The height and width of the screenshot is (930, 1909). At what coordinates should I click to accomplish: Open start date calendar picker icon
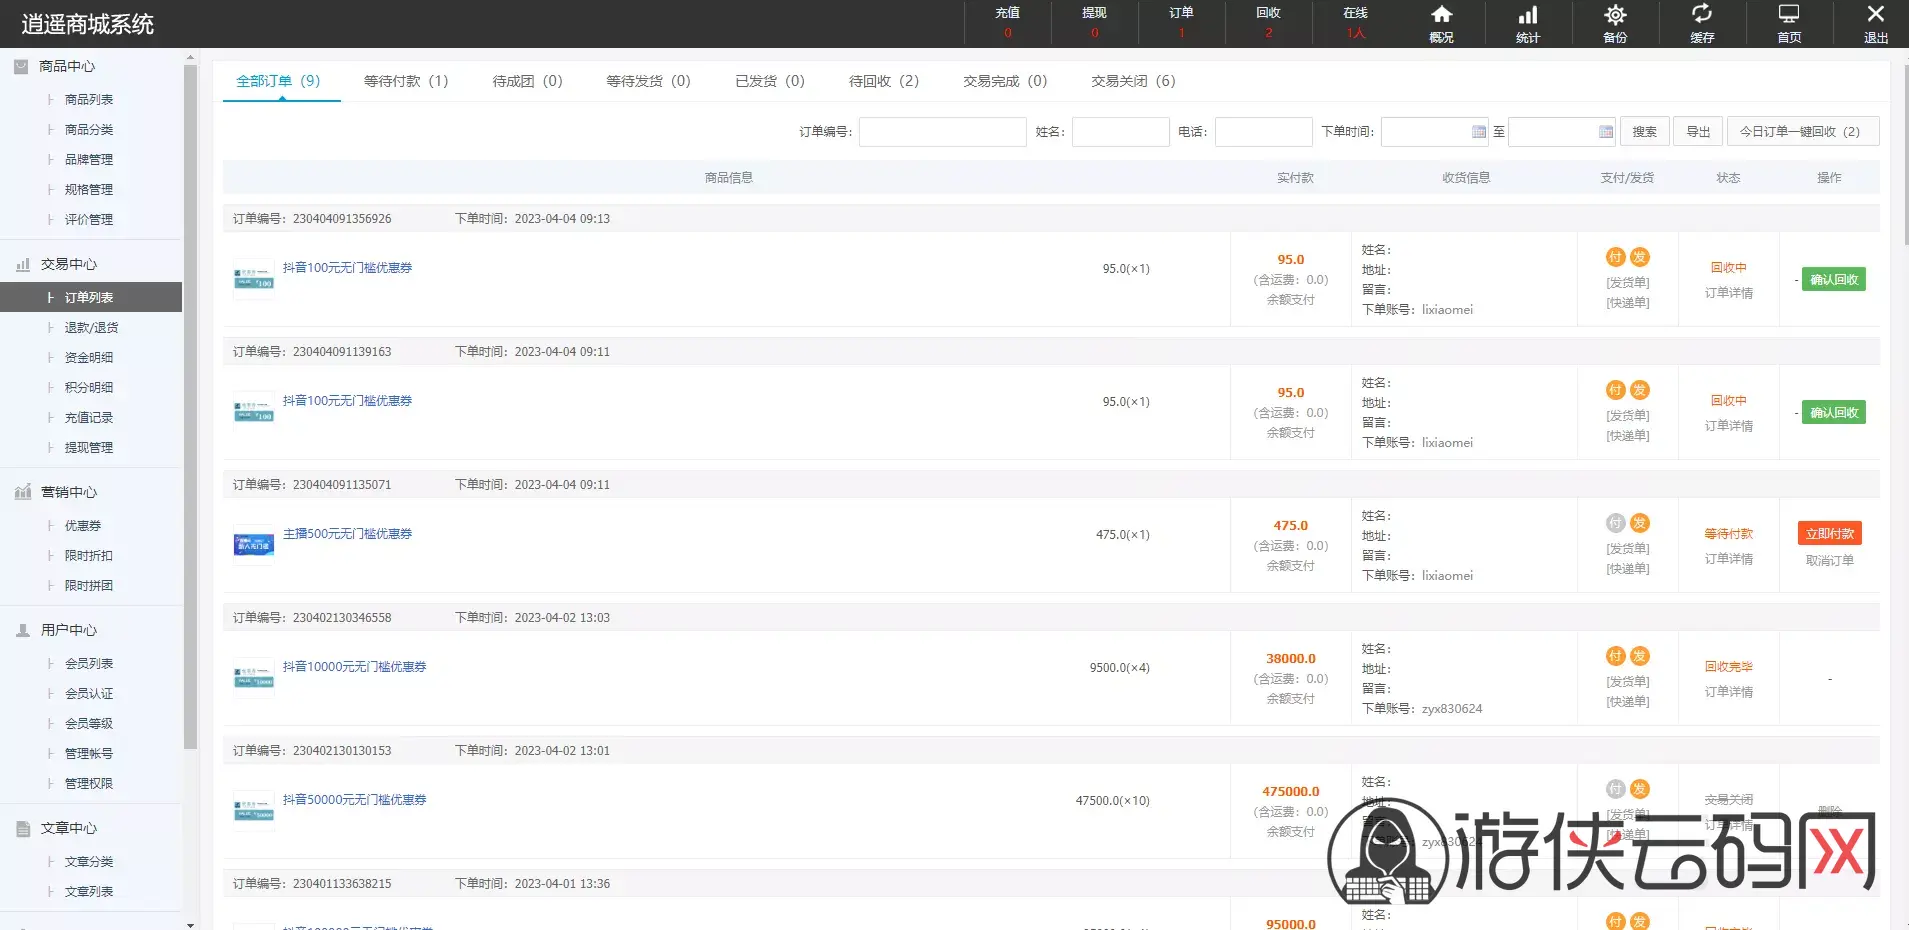pyautogui.click(x=1479, y=132)
